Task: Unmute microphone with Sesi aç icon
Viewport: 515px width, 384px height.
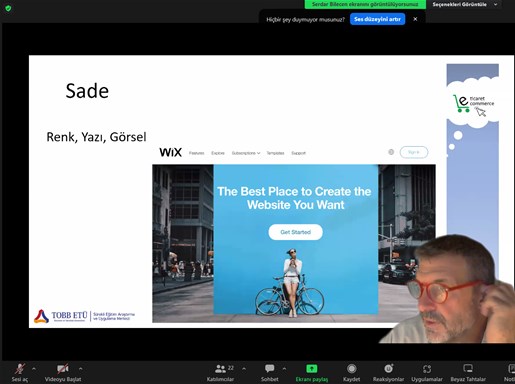Action: 20,369
